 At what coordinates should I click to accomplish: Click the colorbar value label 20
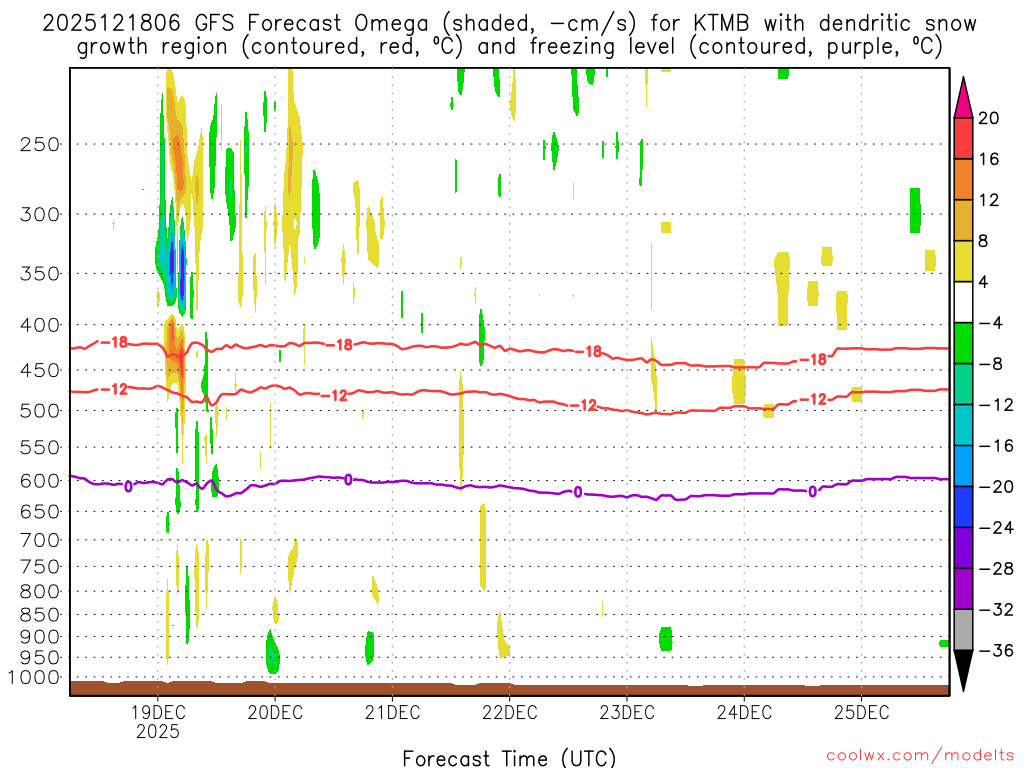(x=989, y=118)
